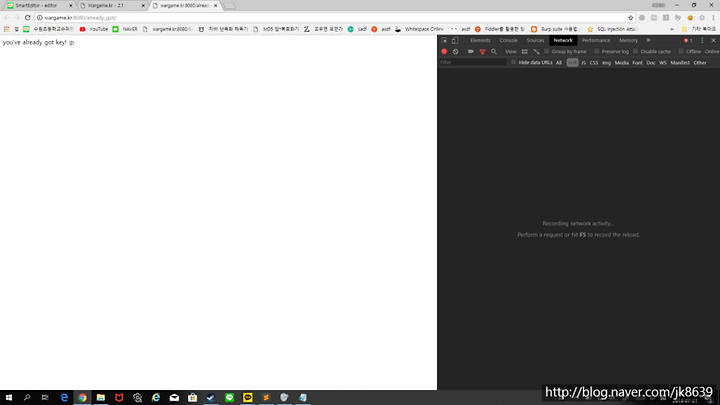Filter requests by Manifest

[680, 62]
